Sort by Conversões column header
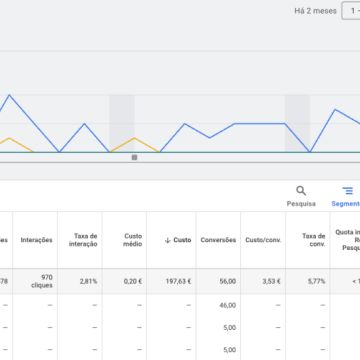The image size is (360, 360). [x=218, y=240]
